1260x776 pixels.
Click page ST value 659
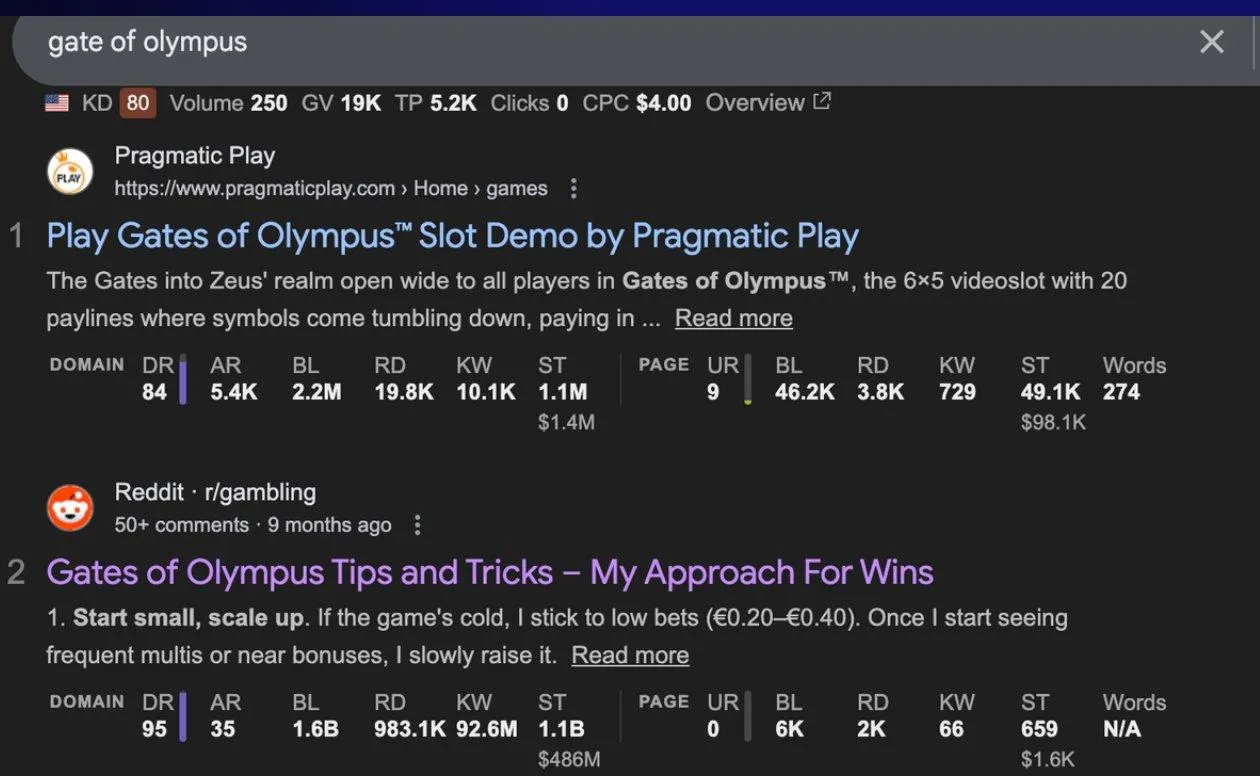[1039, 729]
